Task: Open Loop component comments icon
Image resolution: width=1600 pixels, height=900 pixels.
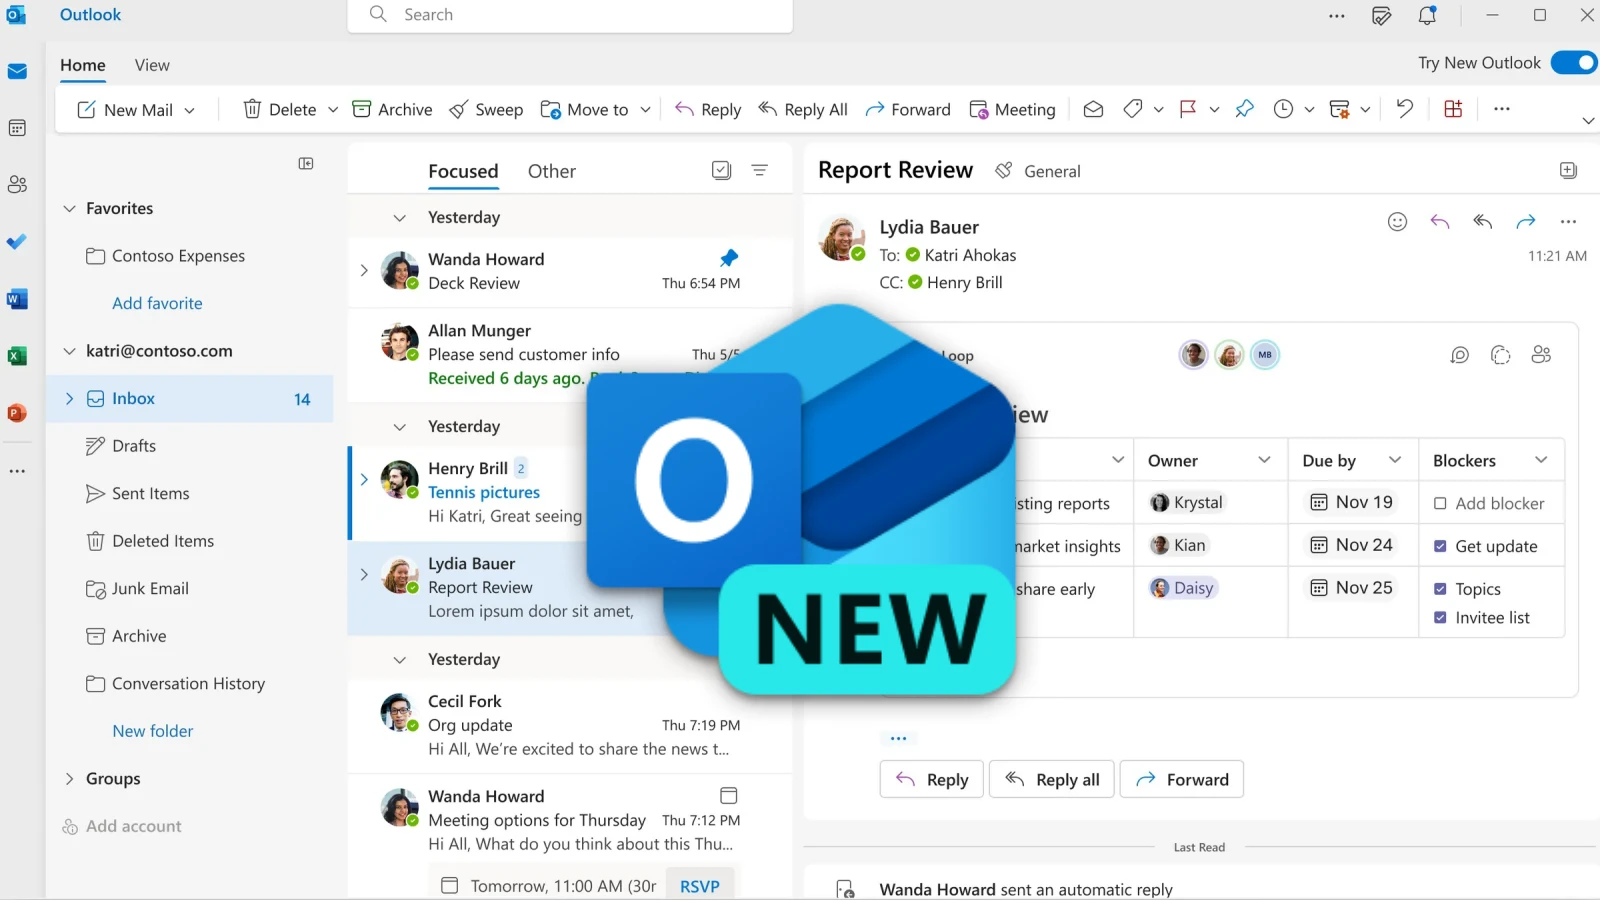Action: [1460, 355]
